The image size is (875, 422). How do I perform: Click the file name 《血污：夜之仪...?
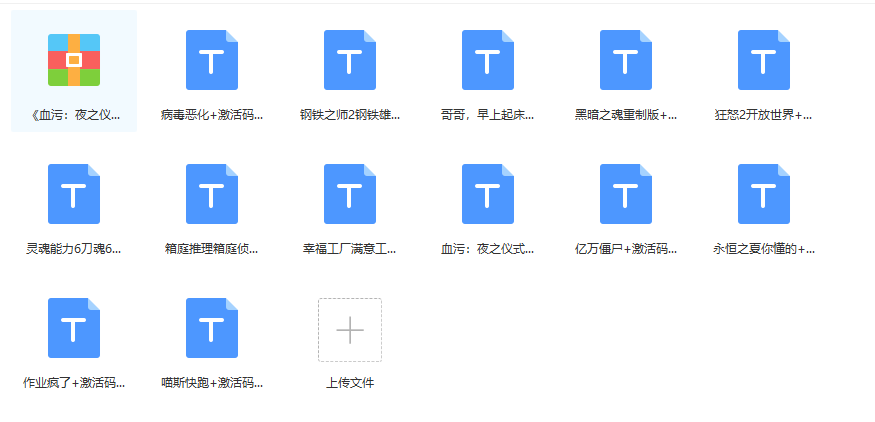tap(74, 116)
